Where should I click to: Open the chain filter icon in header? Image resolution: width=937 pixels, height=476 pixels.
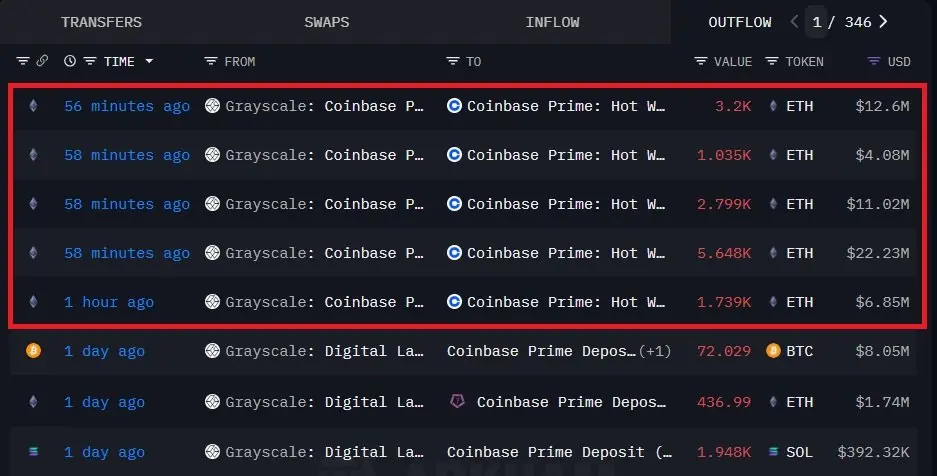pyautogui.click(x=23, y=61)
